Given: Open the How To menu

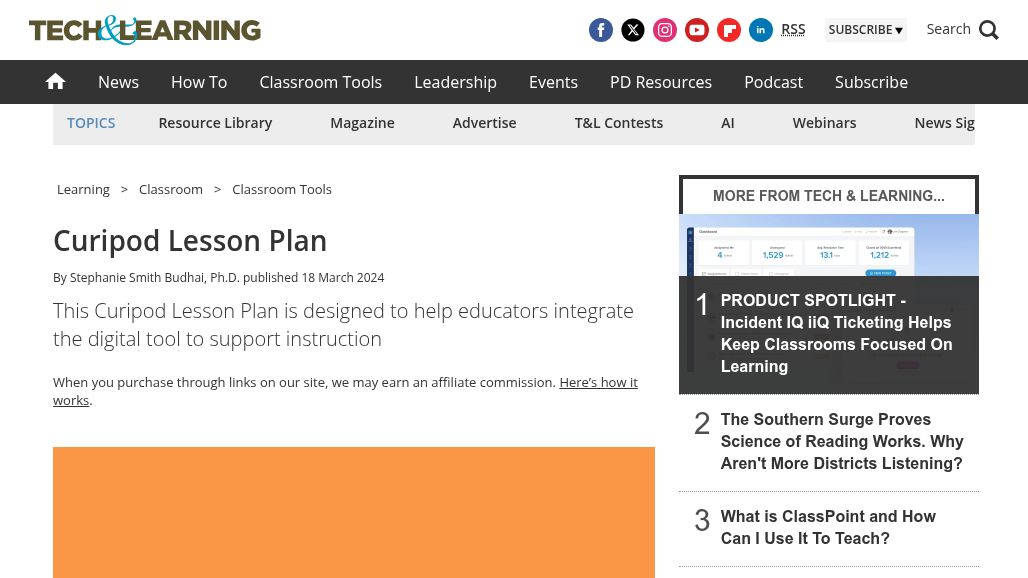Looking at the screenshot, I should (x=199, y=82).
